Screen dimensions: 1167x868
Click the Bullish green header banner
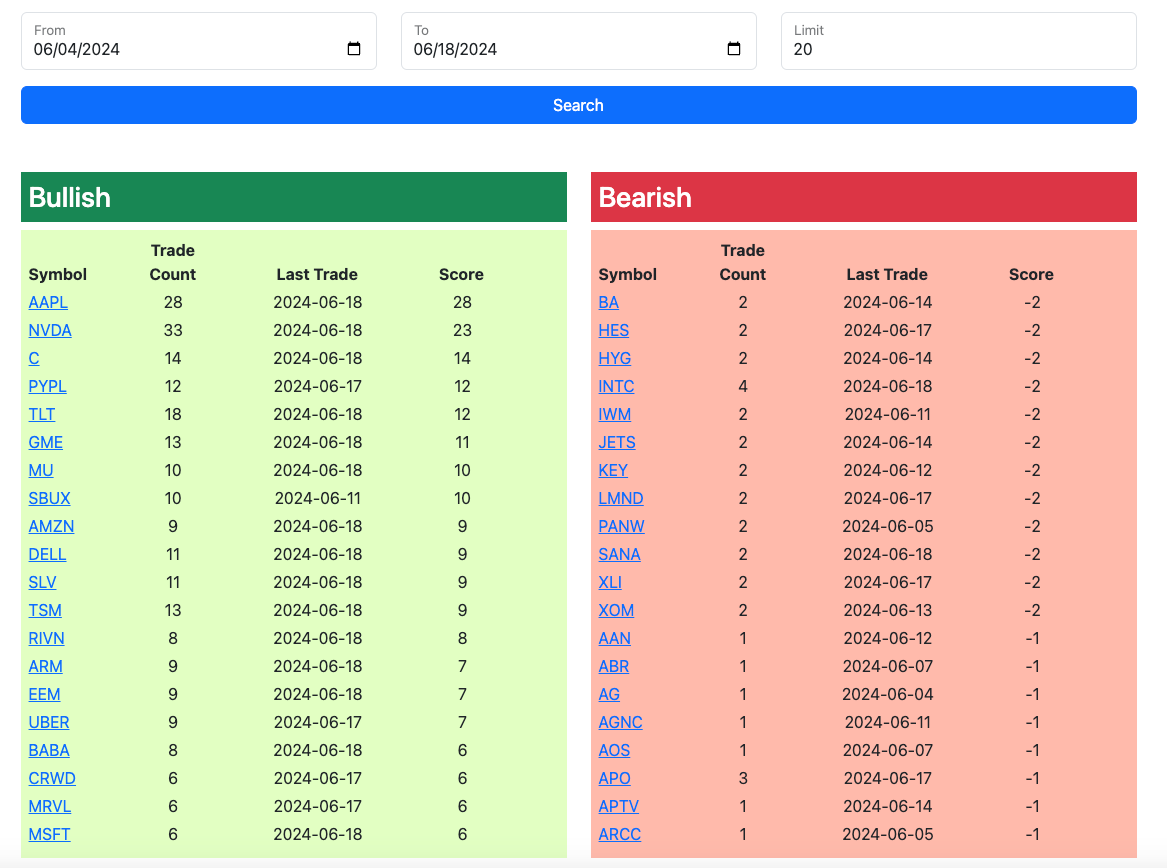(x=294, y=197)
